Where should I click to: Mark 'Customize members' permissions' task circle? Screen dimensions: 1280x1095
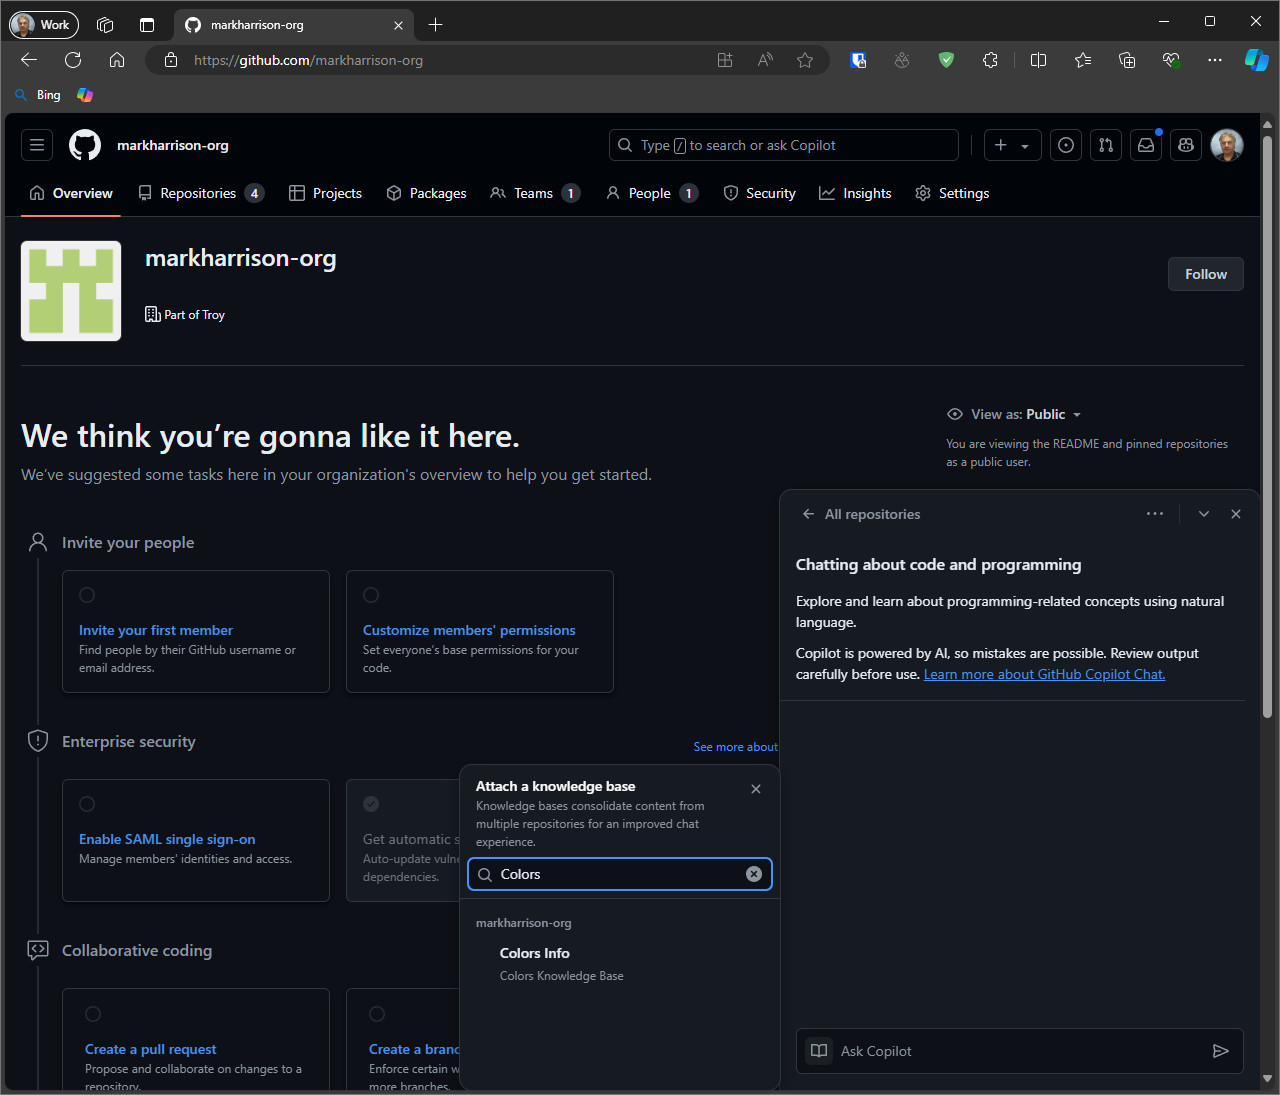point(371,595)
